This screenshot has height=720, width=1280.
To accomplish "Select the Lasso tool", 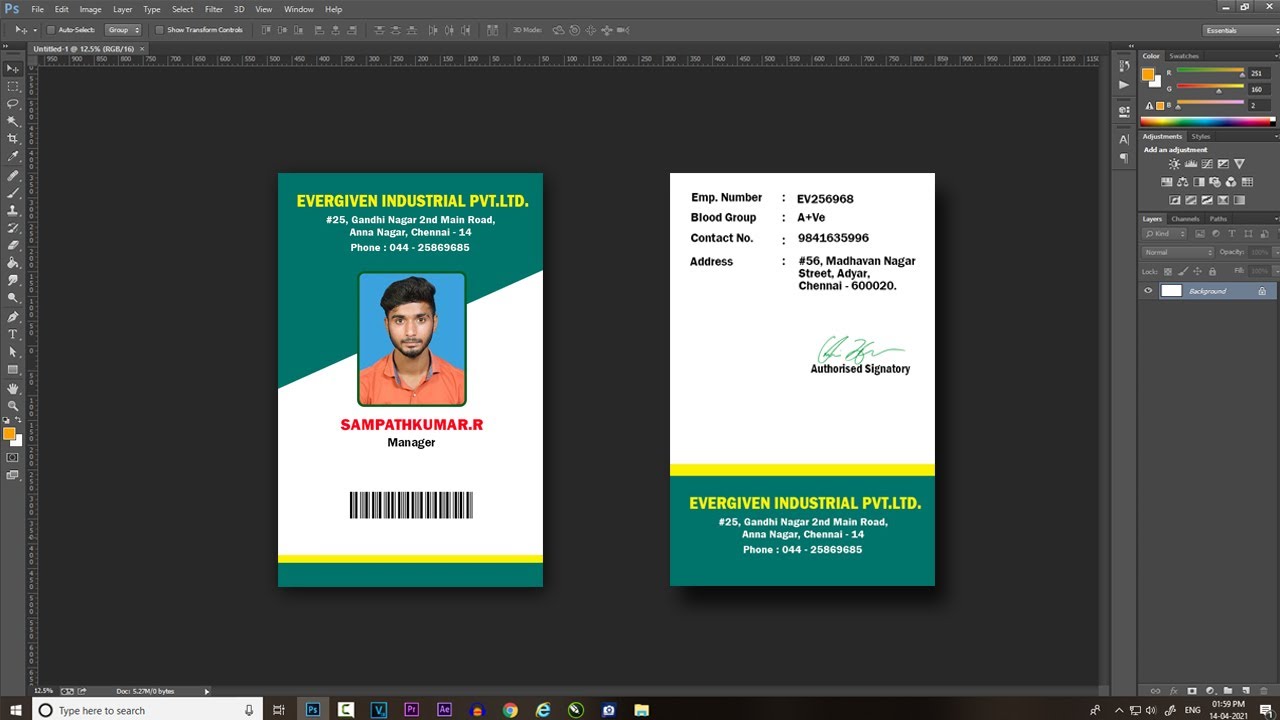I will point(13,103).
